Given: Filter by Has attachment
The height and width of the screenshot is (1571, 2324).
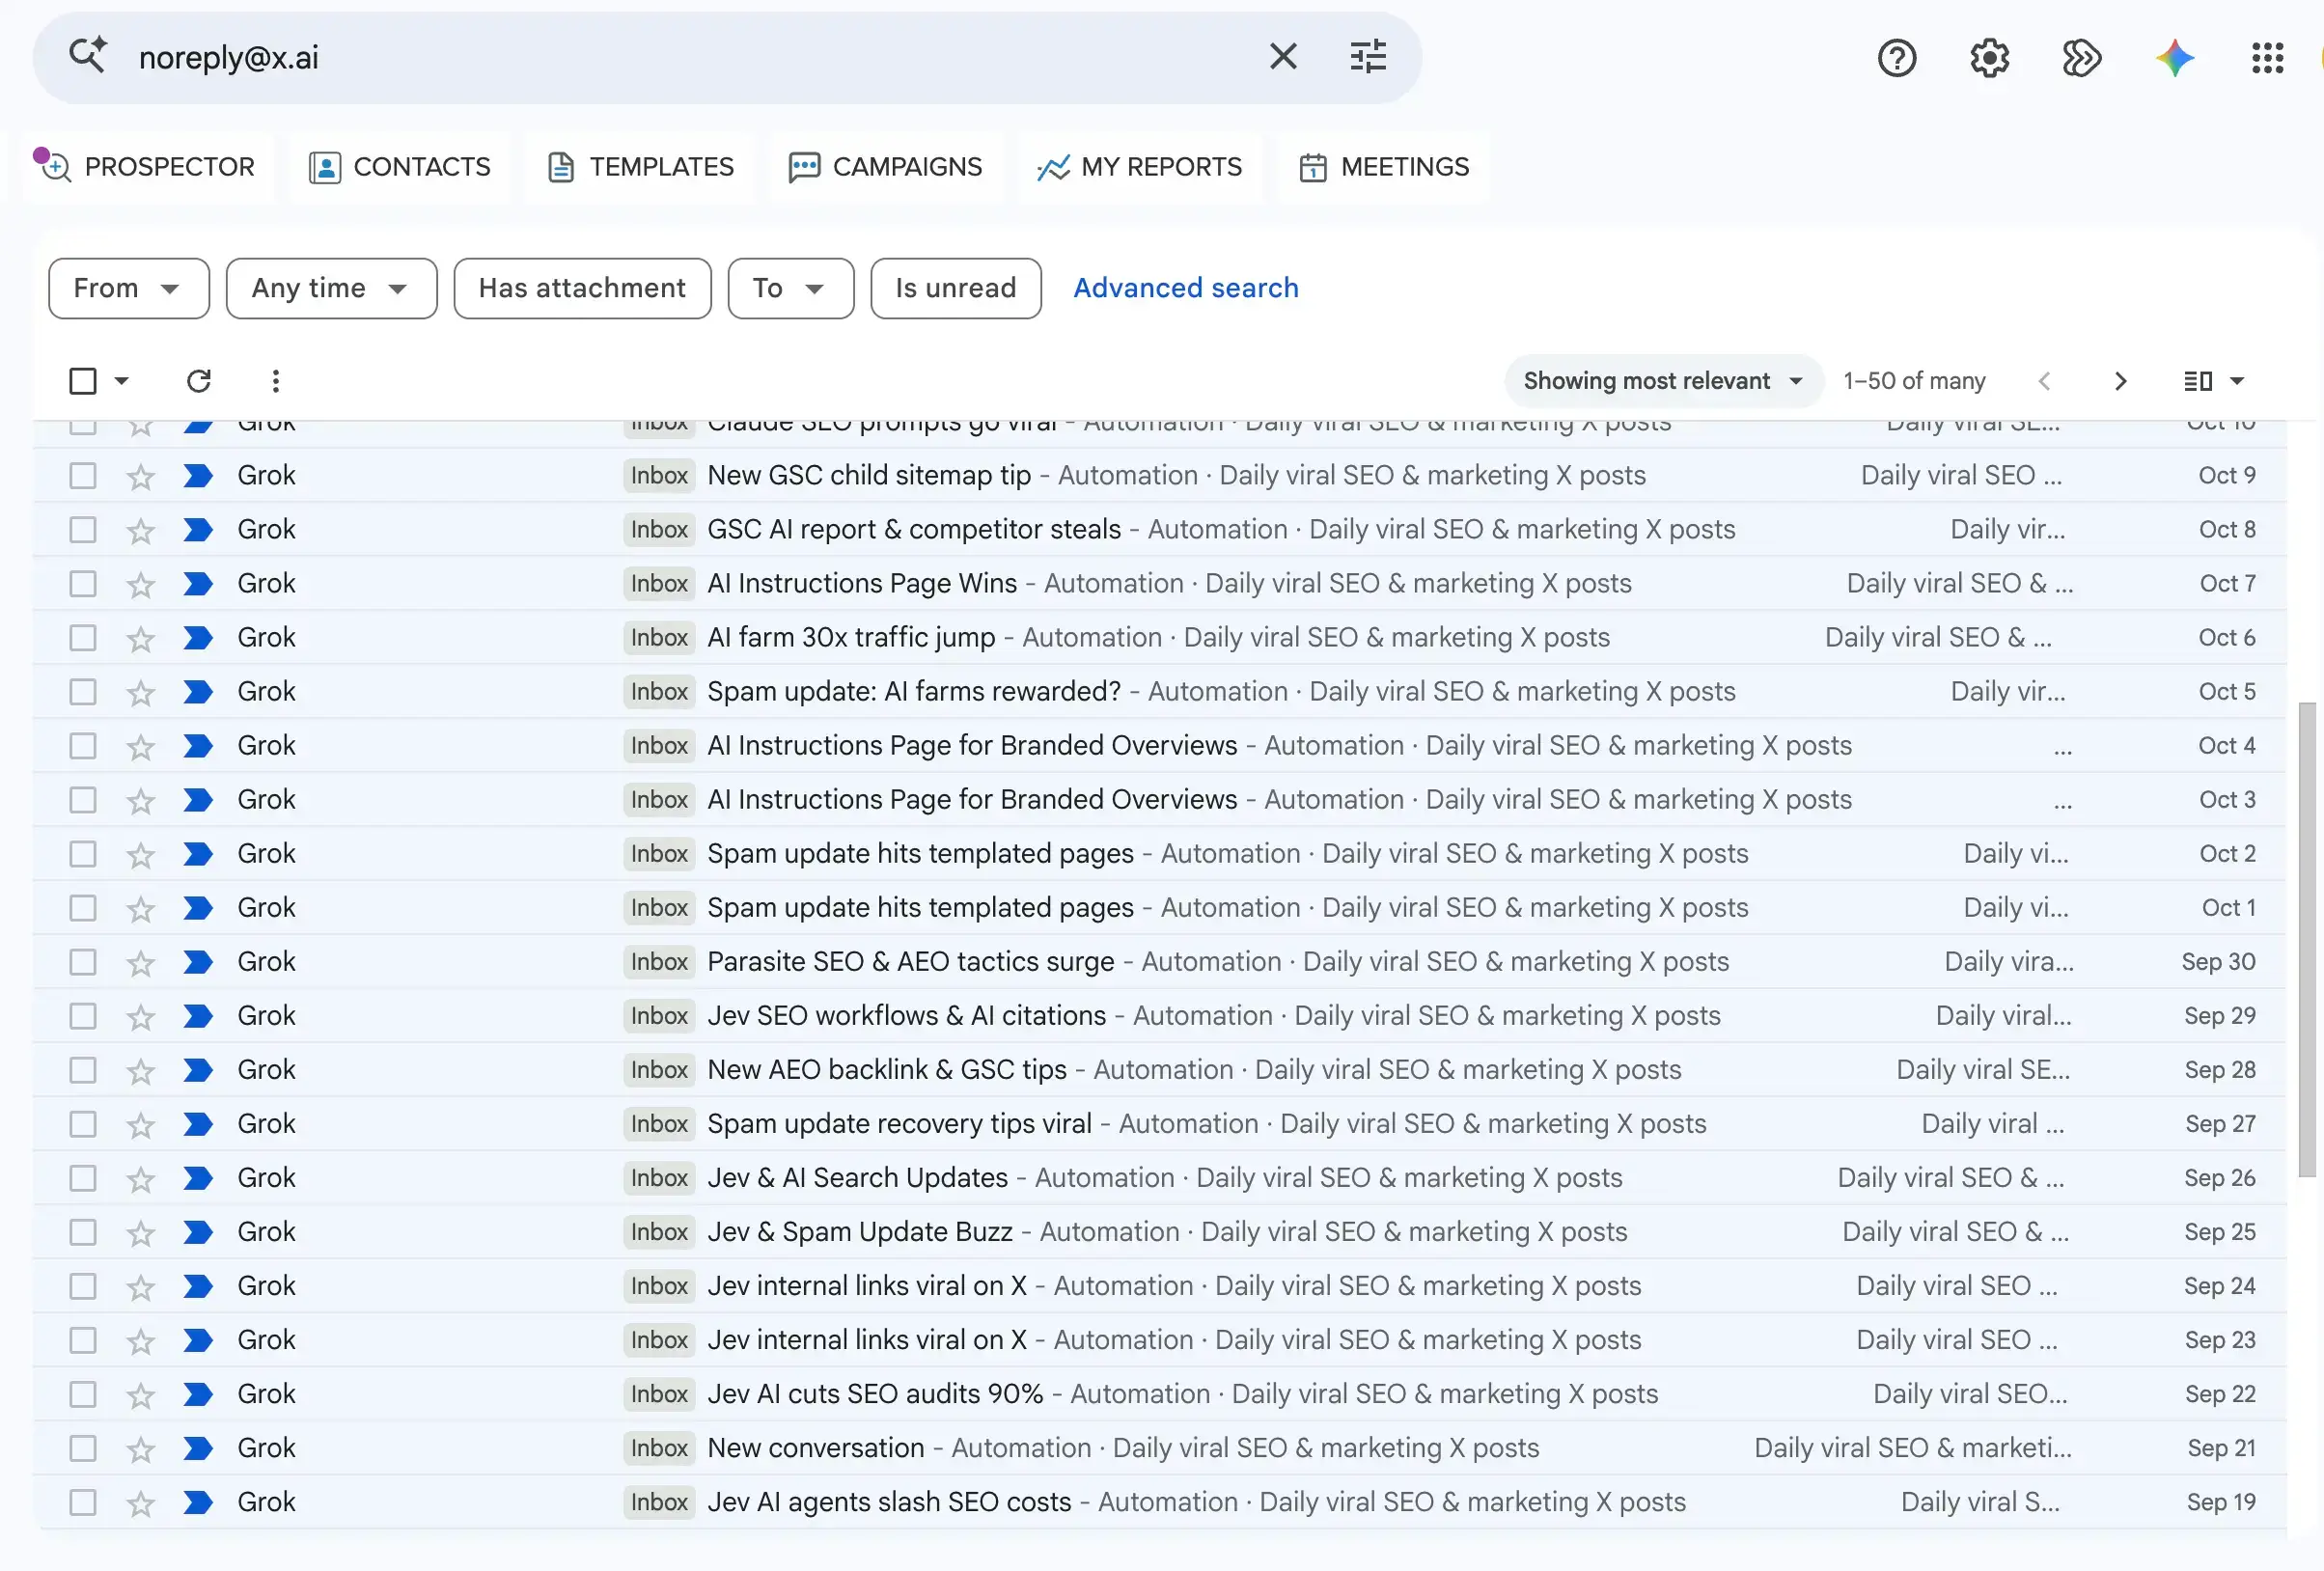Looking at the screenshot, I should [582, 288].
